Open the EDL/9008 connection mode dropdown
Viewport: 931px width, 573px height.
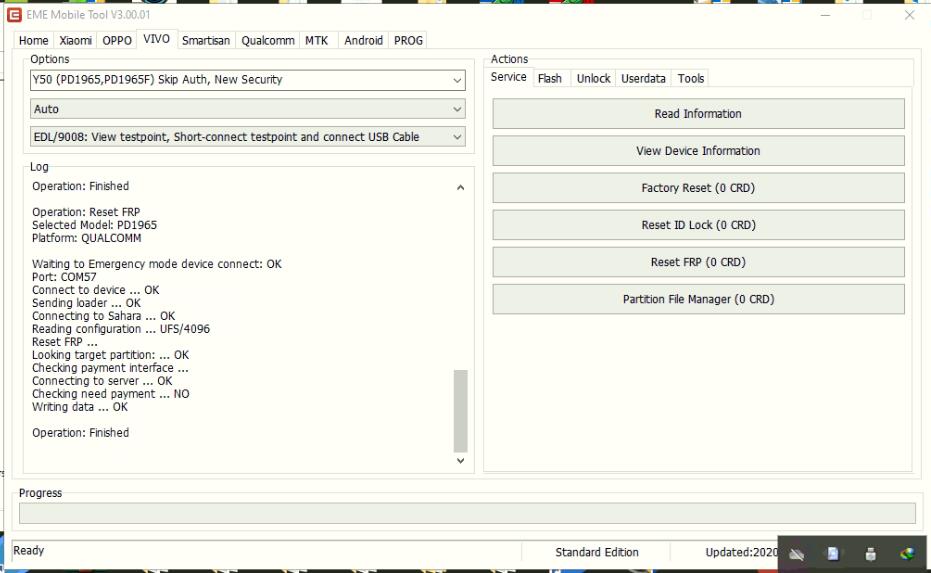248,137
